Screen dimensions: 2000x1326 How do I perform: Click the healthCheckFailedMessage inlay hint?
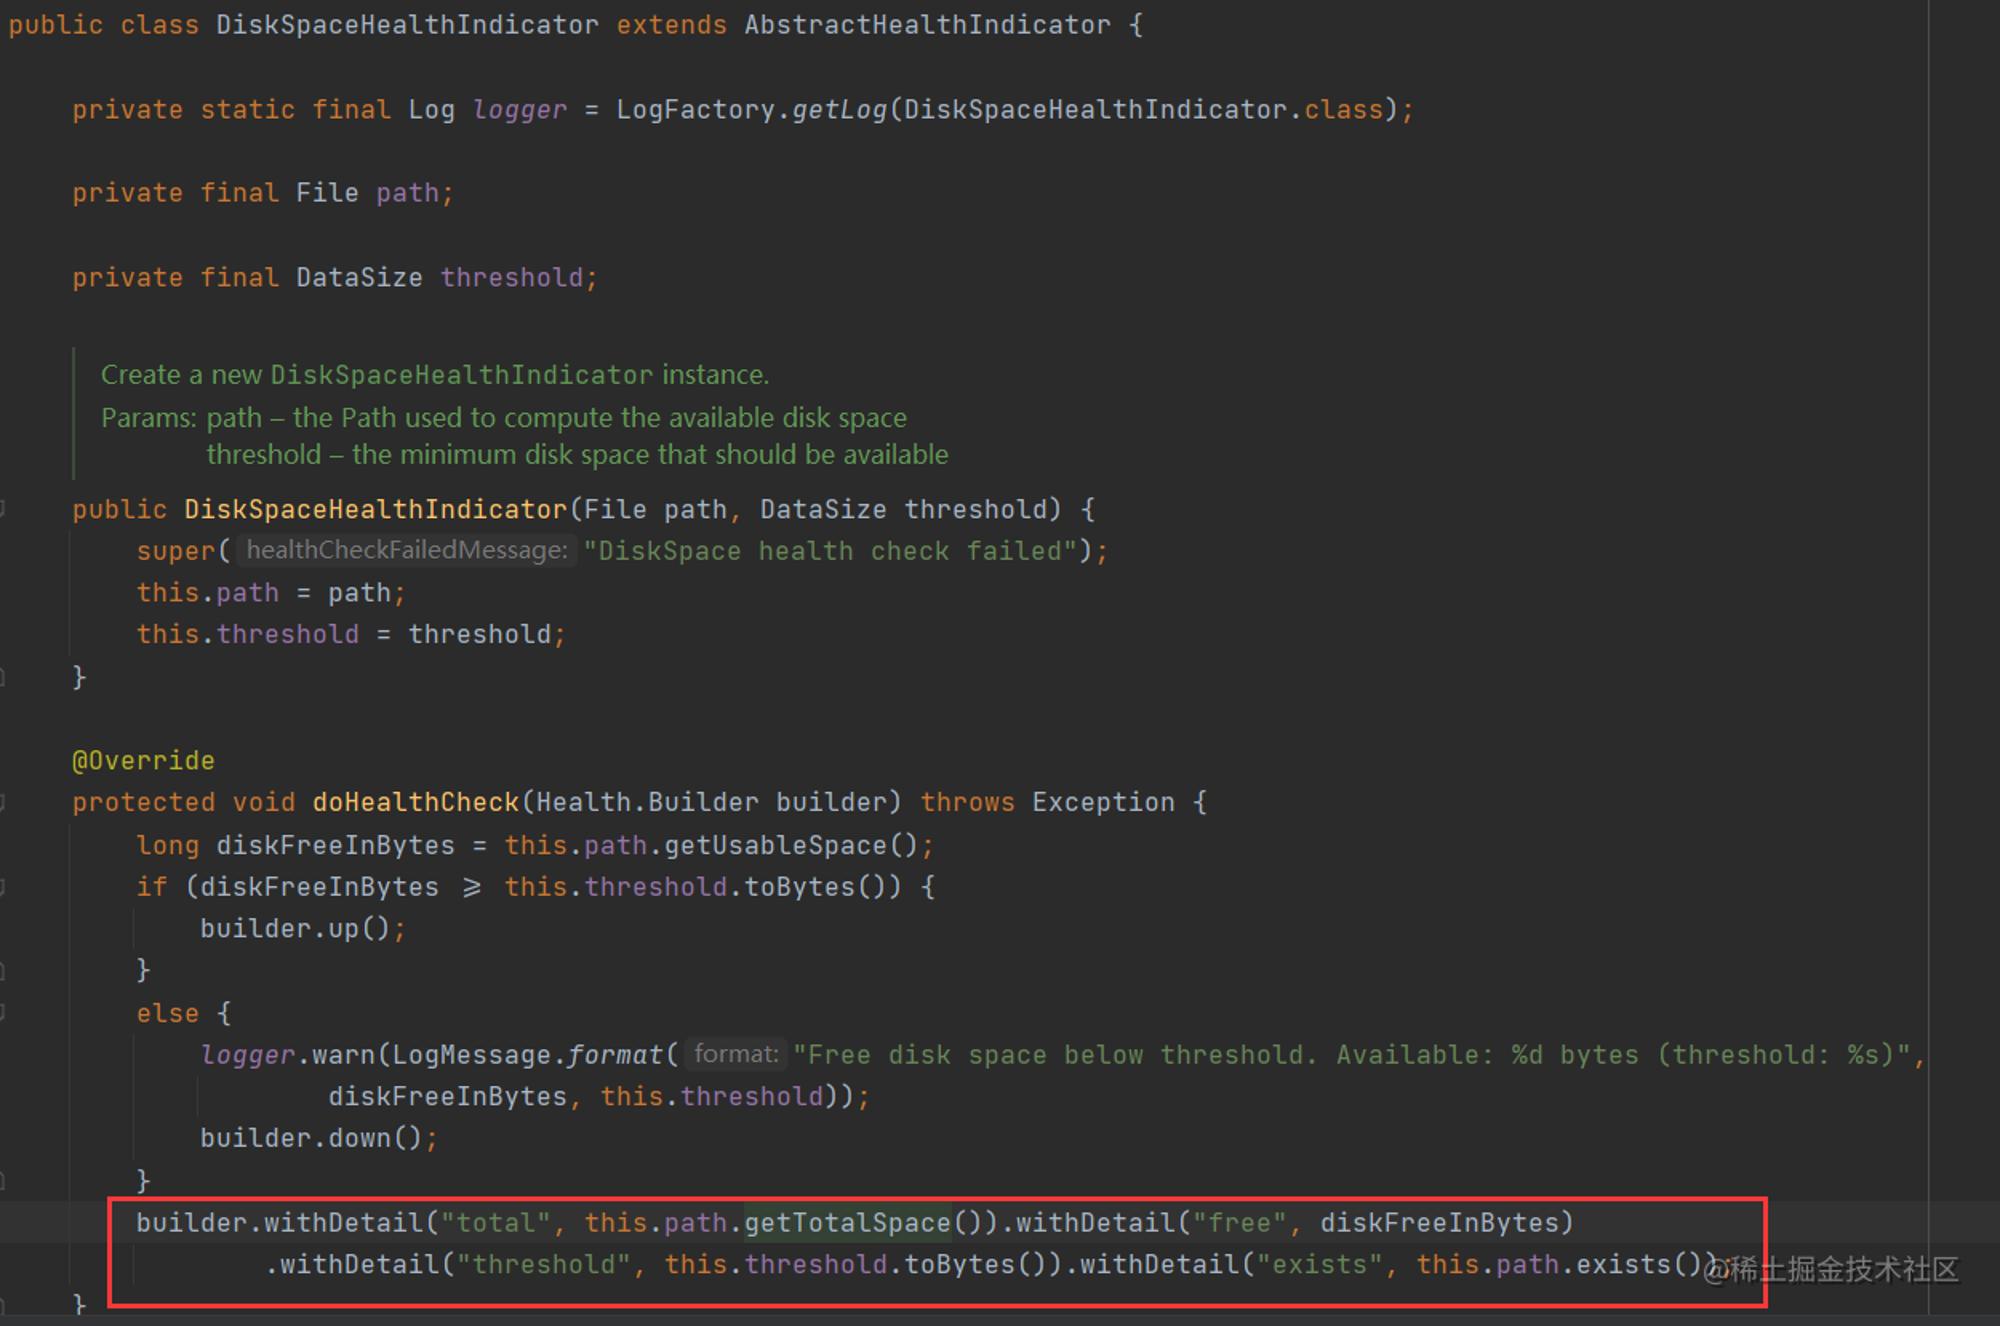click(x=406, y=550)
